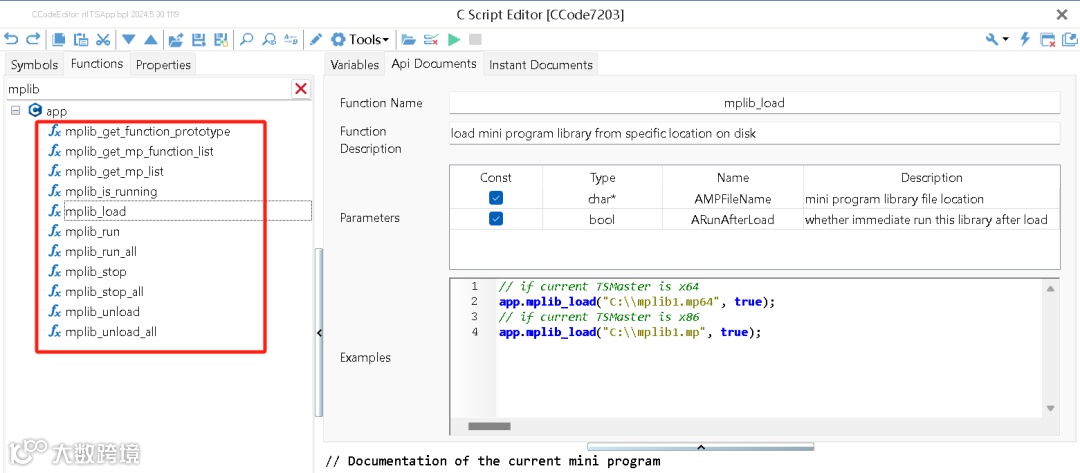Image resolution: width=1080 pixels, height=473 pixels.
Task: Click the down triangle toolbar icon
Action: tap(129, 39)
